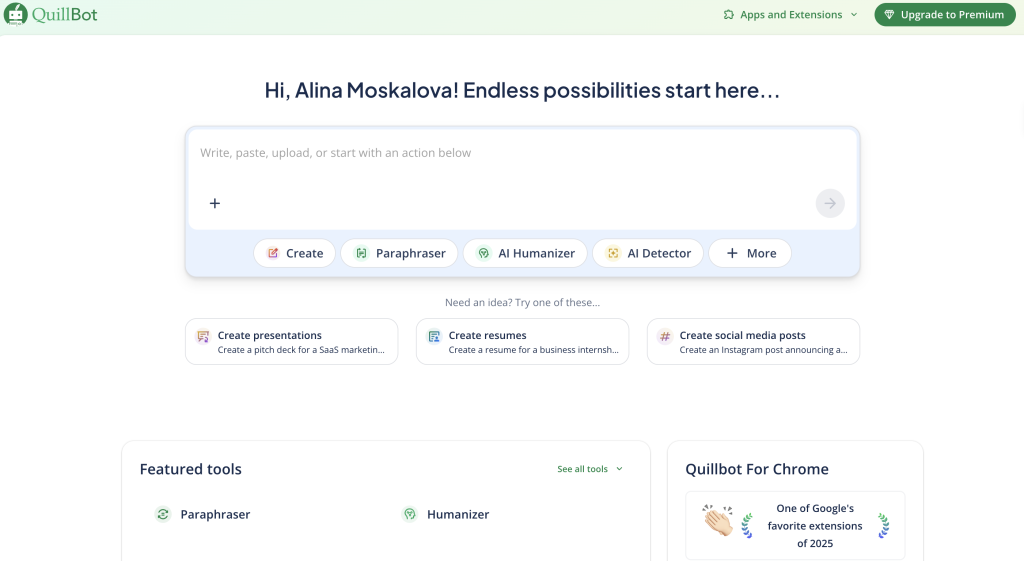Click the Create presentations card icon
This screenshot has width=1024, height=561.
203,336
